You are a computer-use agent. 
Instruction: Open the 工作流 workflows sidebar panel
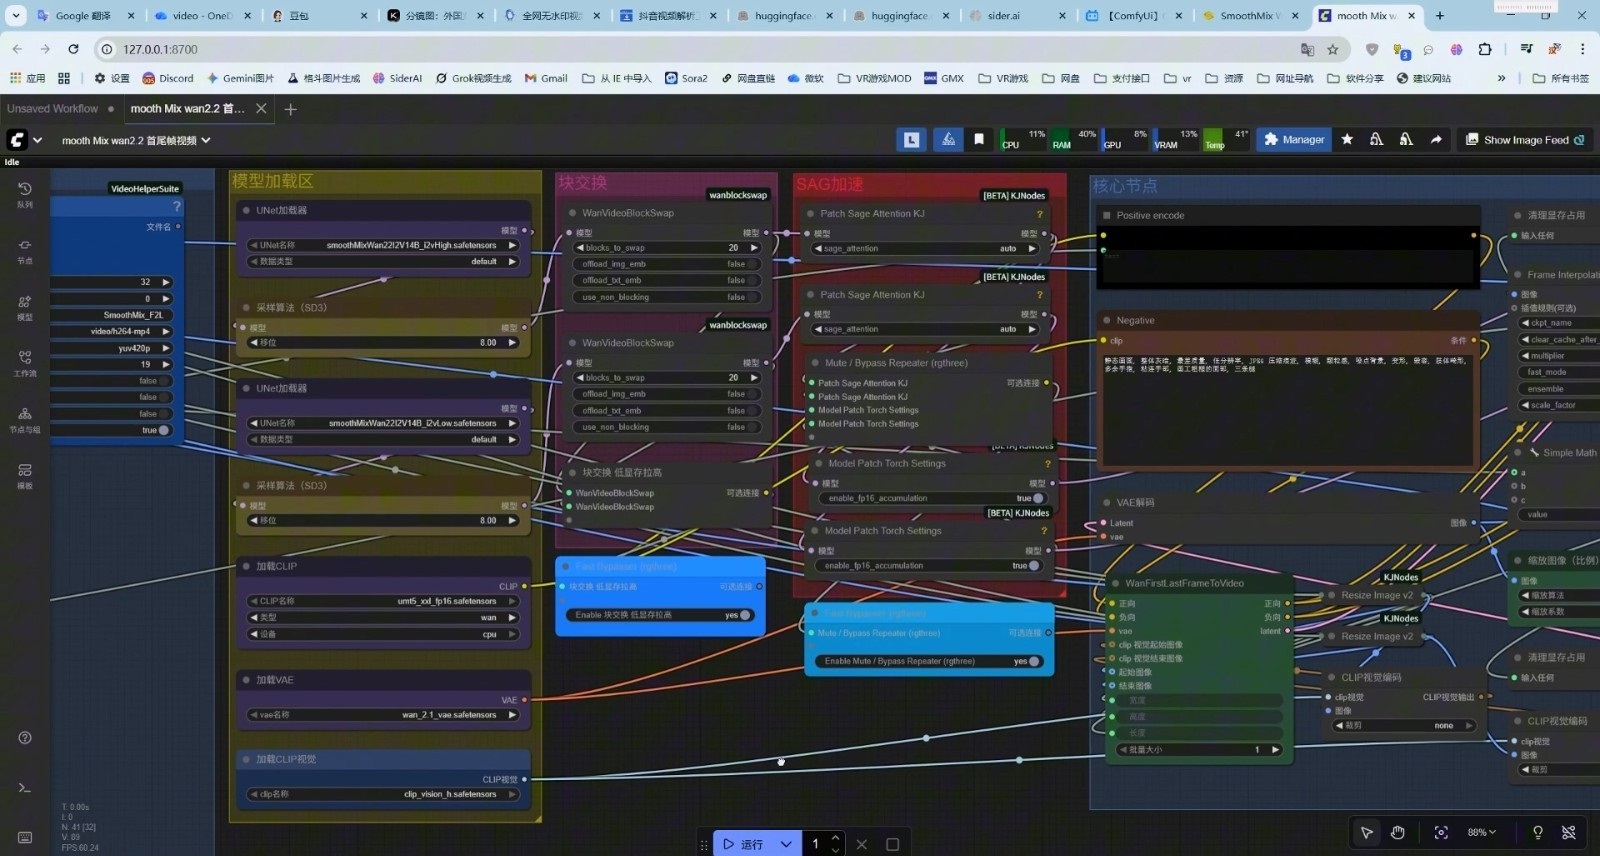coord(25,363)
